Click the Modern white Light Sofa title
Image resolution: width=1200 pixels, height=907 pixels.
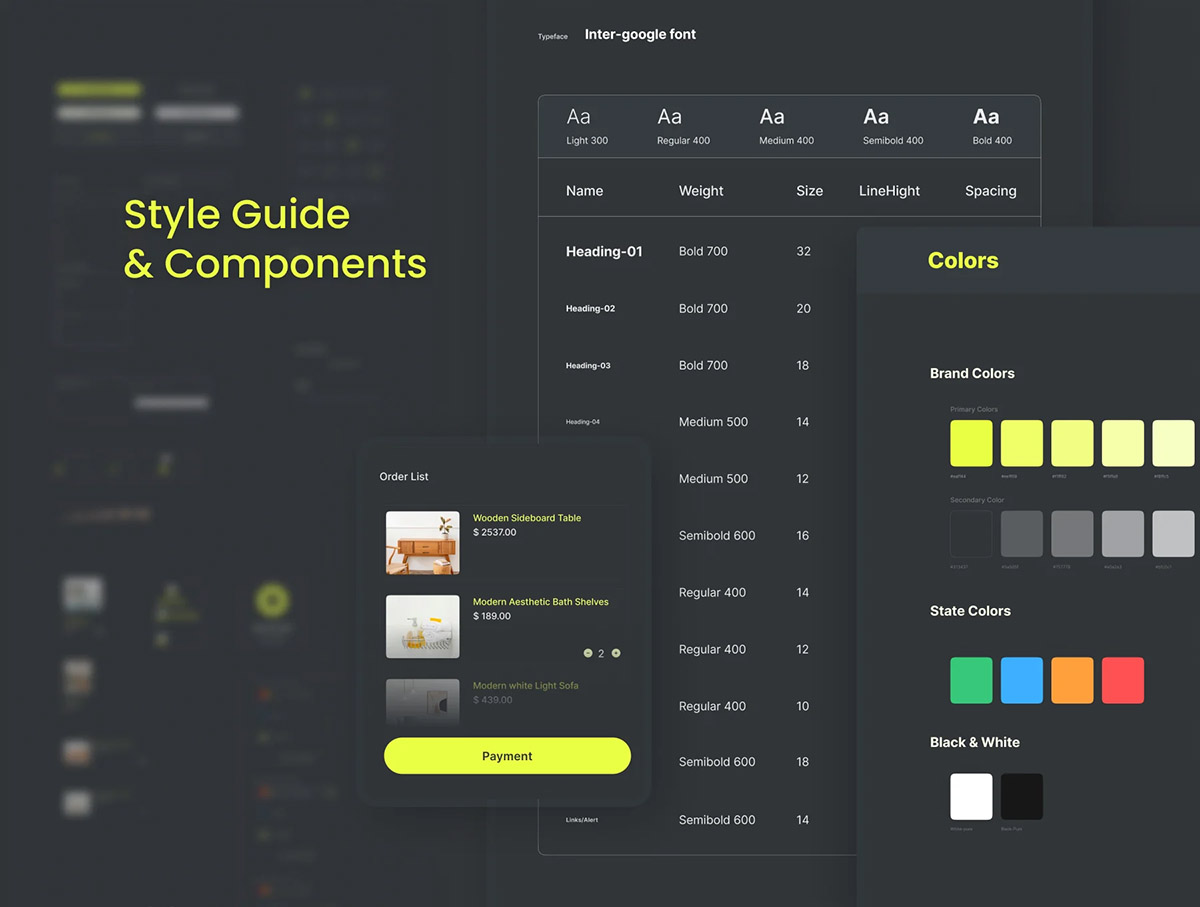tap(525, 686)
